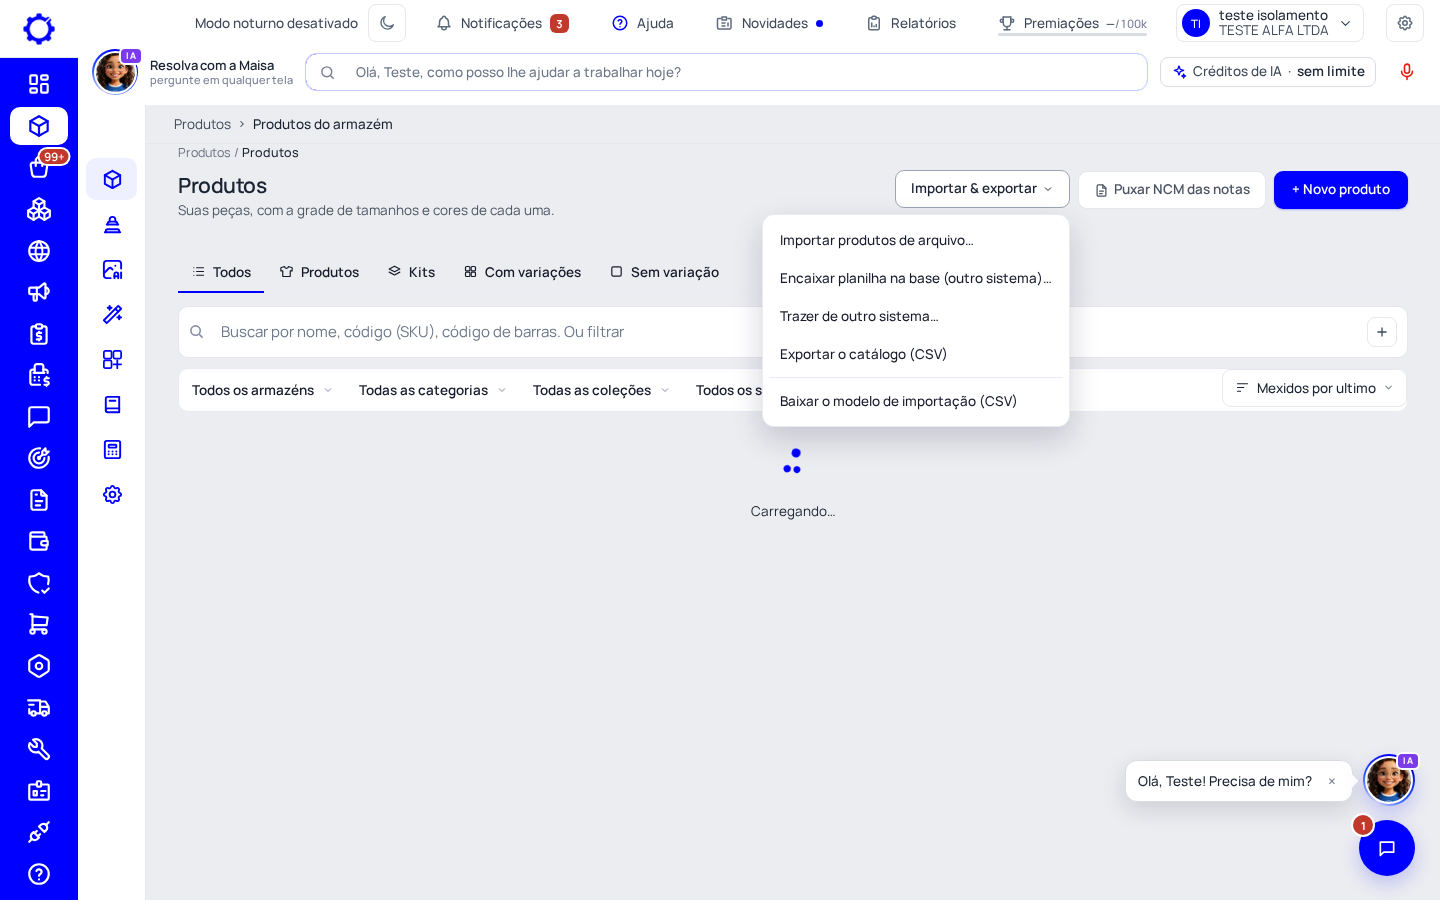
Task: Click the delivery truck icon in the sidebar
Action: [39, 708]
